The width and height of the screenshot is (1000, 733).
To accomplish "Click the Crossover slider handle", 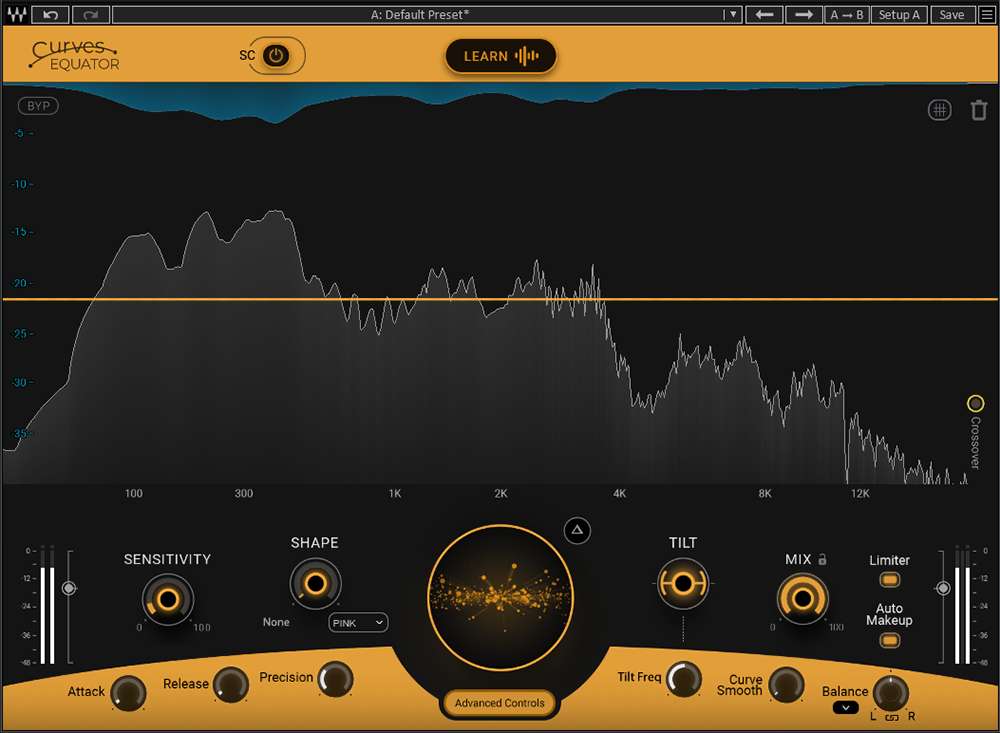I will (x=976, y=404).
